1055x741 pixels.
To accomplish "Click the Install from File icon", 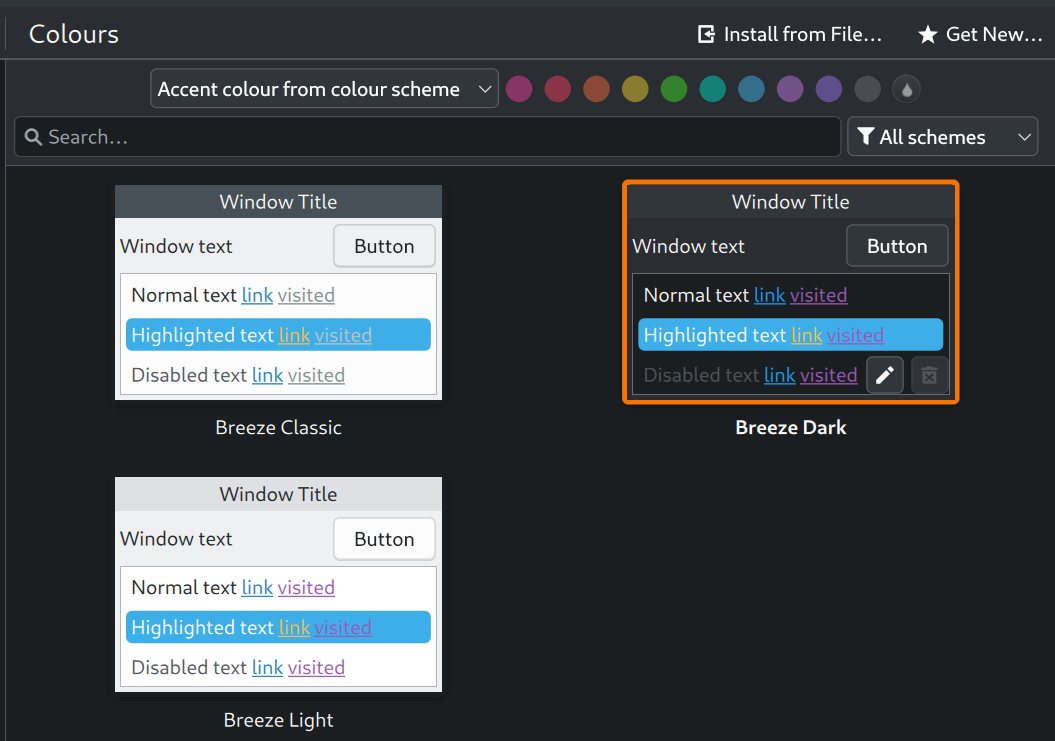I will point(706,34).
